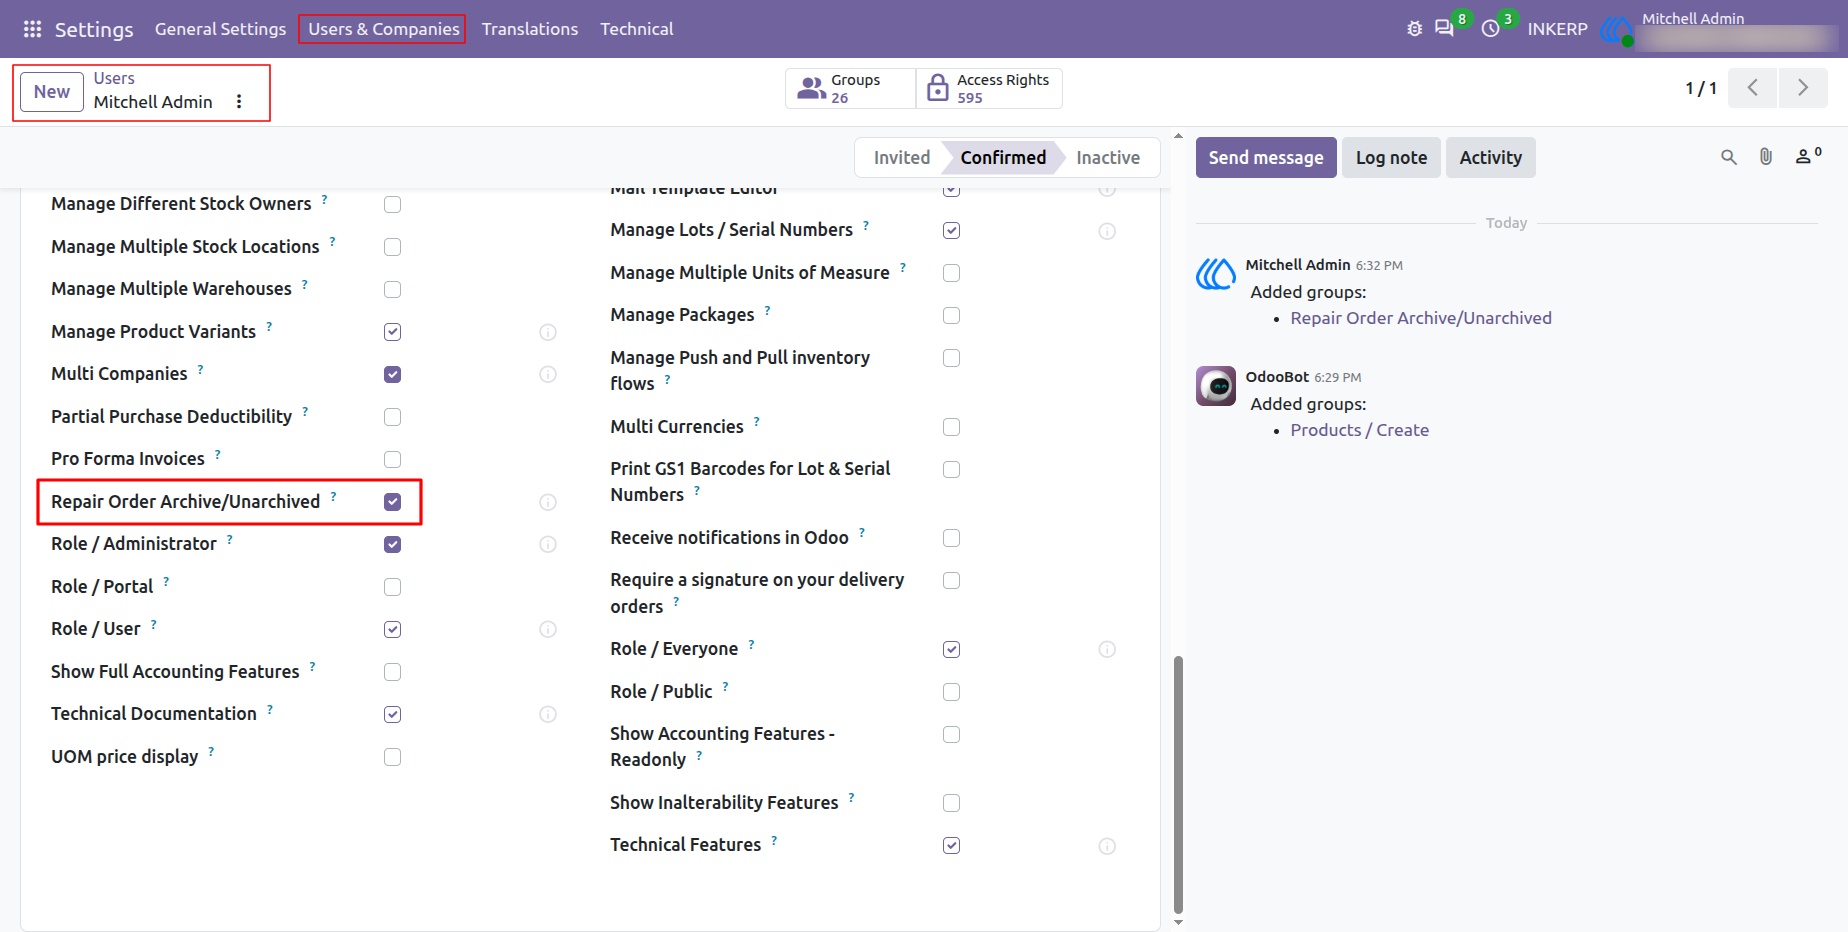Open Products / Create link in chatter
Viewport: 1848px width, 932px height.
(x=1359, y=430)
